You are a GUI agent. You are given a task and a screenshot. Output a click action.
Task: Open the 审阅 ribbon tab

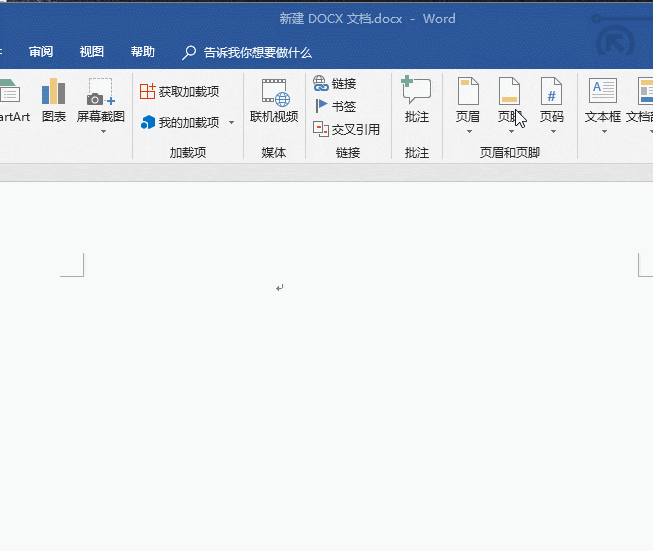pos(41,52)
